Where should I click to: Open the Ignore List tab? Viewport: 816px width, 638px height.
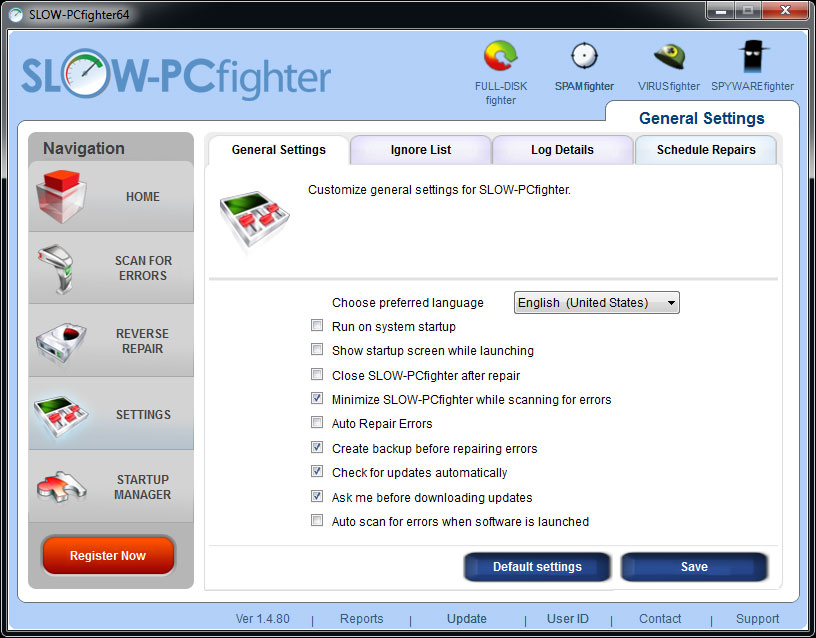(420, 150)
